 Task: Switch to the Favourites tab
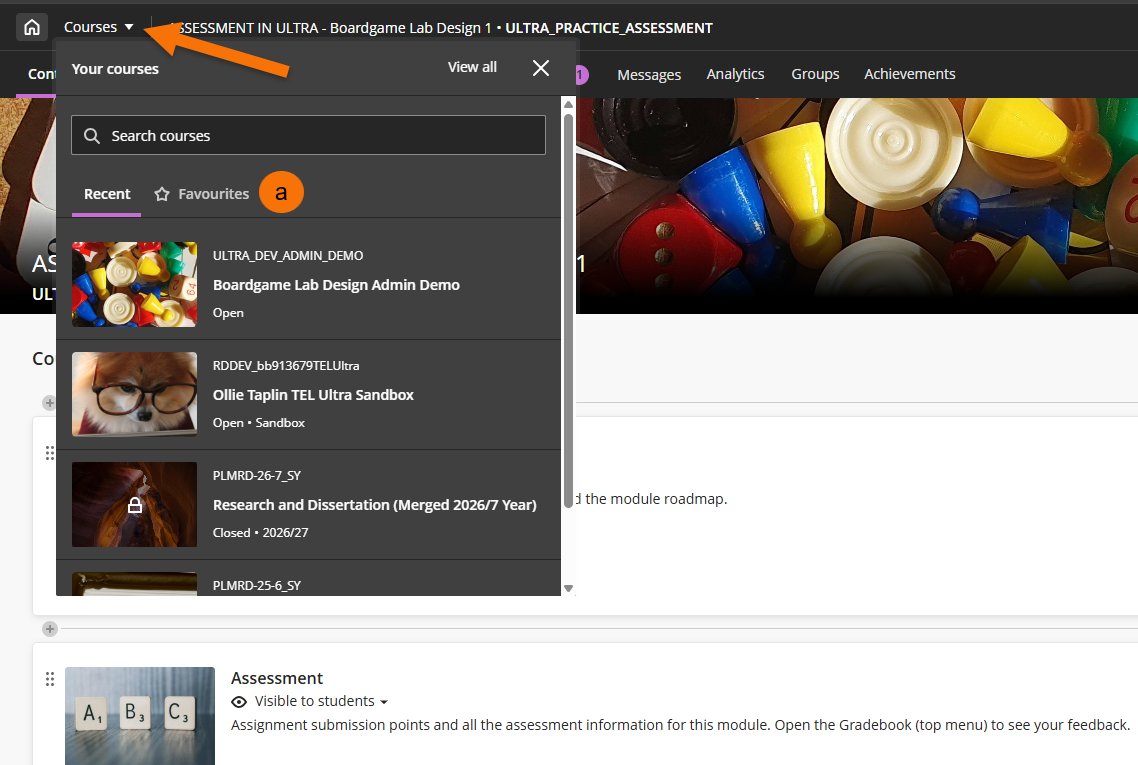(x=202, y=194)
